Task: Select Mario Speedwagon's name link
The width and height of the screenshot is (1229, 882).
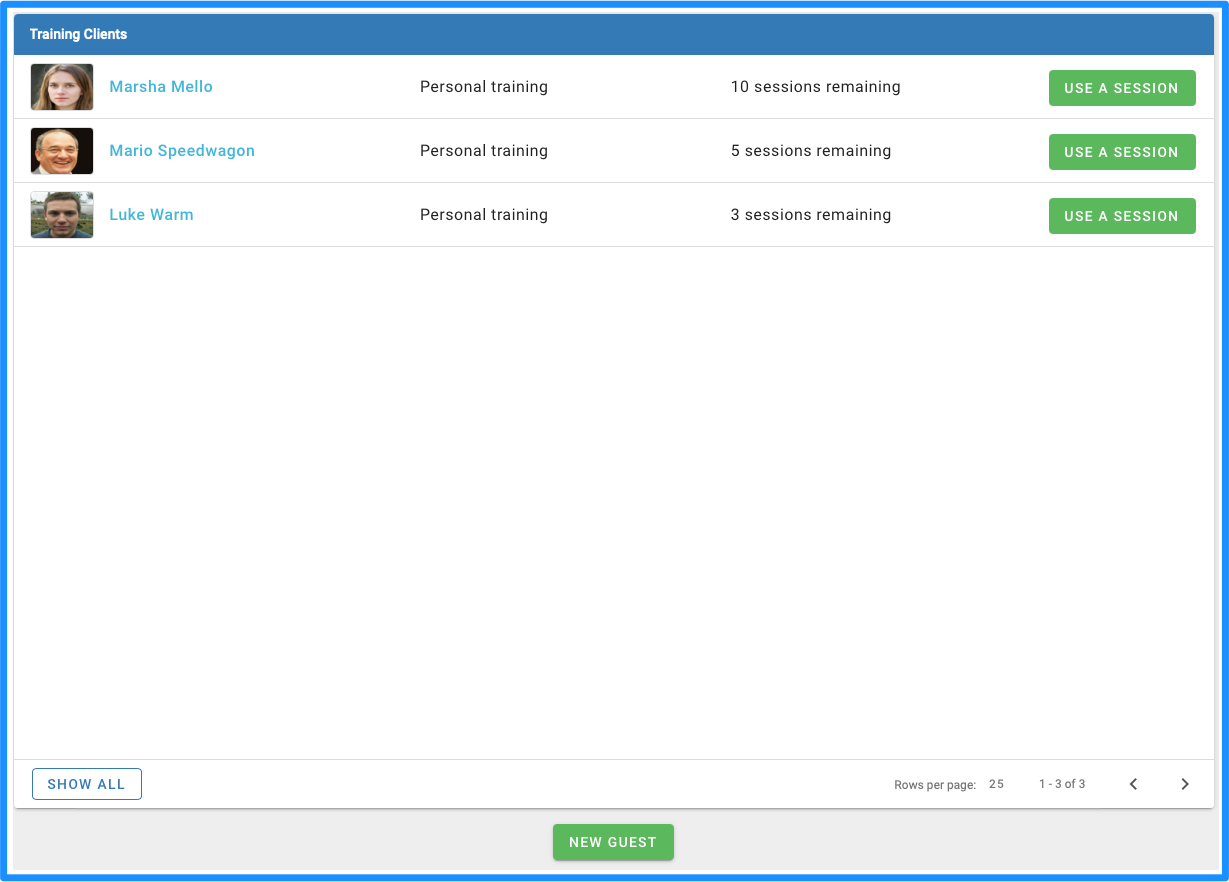Action: pyautogui.click(x=182, y=150)
